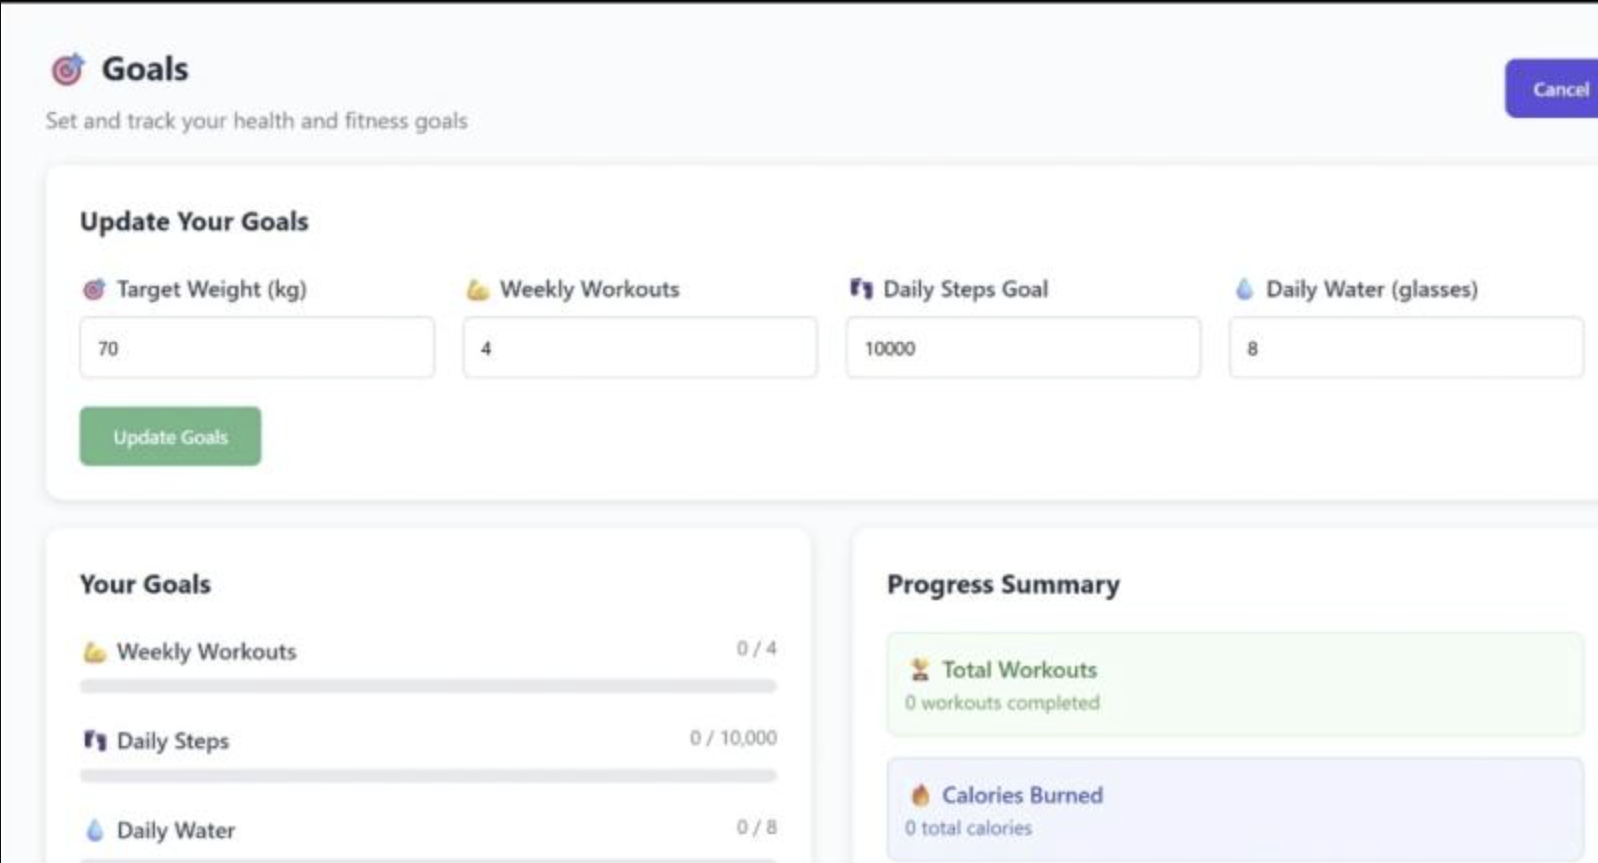Click the subtitle "Set and track your health and fitness goals"
This screenshot has height=863, width=1598.
pyautogui.click(x=256, y=121)
